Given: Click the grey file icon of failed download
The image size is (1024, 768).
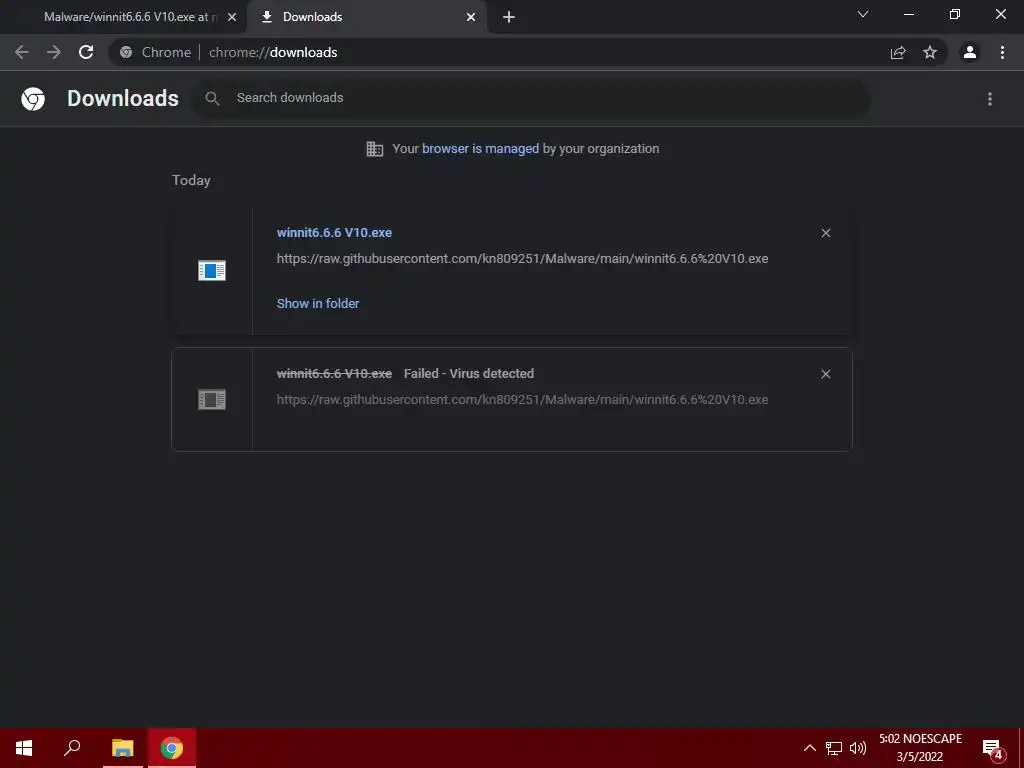Looking at the screenshot, I should click(x=212, y=400).
